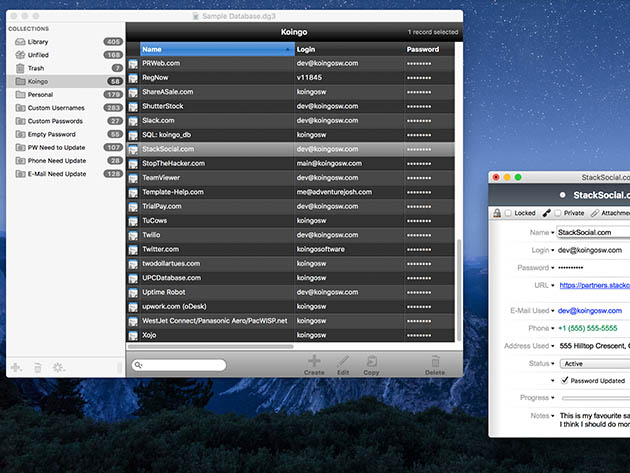The image size is (630, 473).
Task: Click the Copy record button
Action: 371,365
